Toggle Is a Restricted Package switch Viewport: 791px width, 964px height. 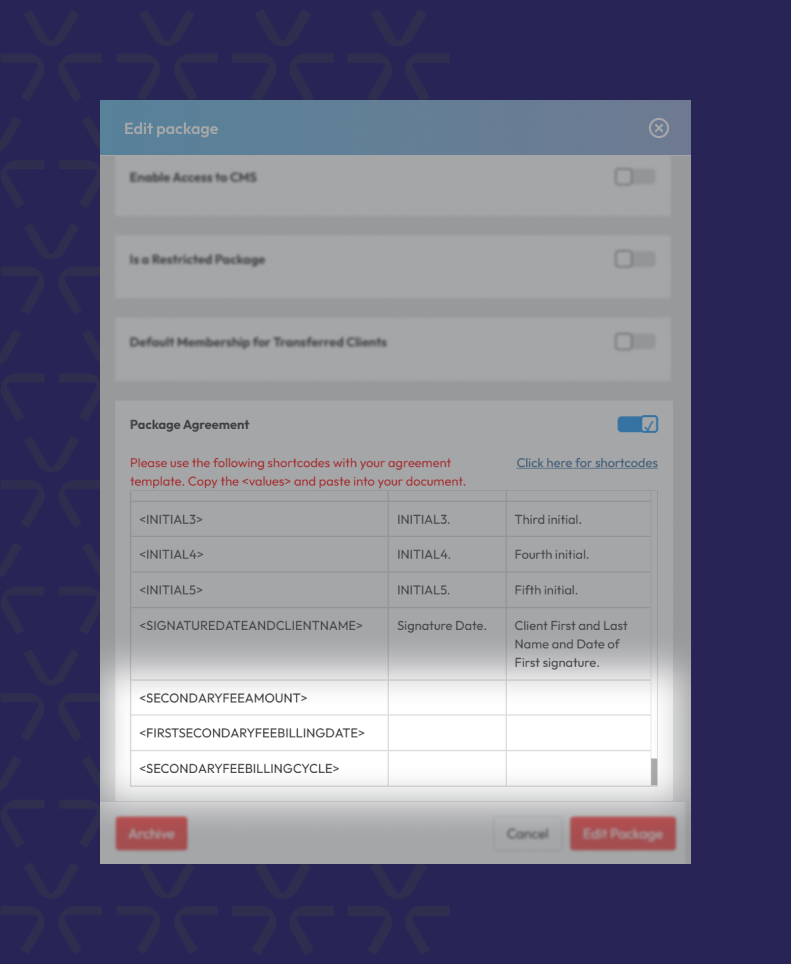pos(634,259)
